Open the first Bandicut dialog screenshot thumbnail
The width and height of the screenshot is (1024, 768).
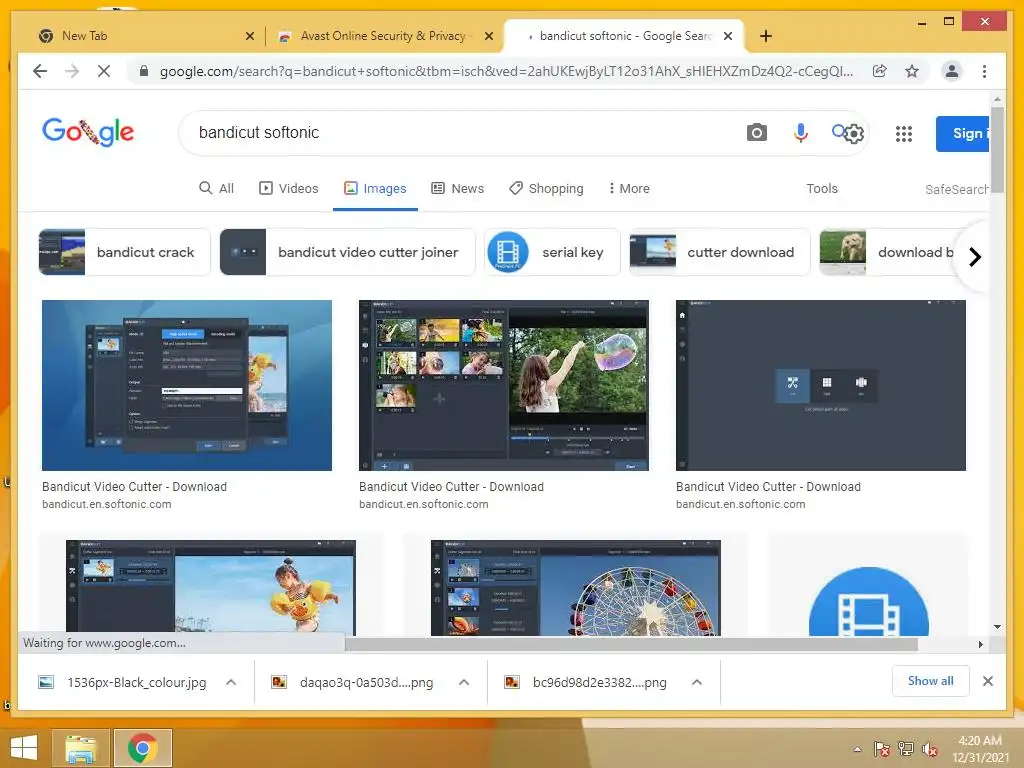point(187,385)
